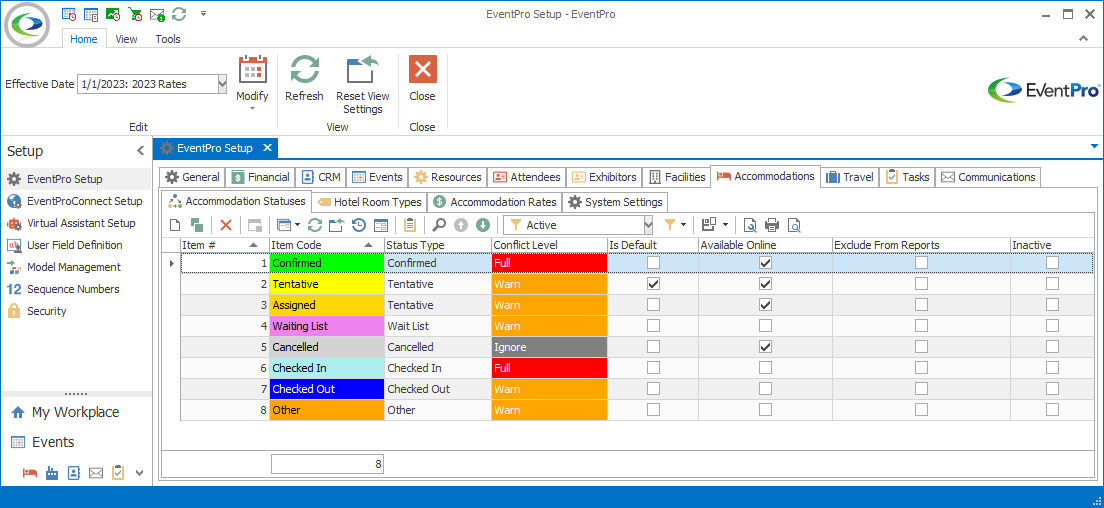
Task: Open the Effective Date dropdown
Action: 222,84
